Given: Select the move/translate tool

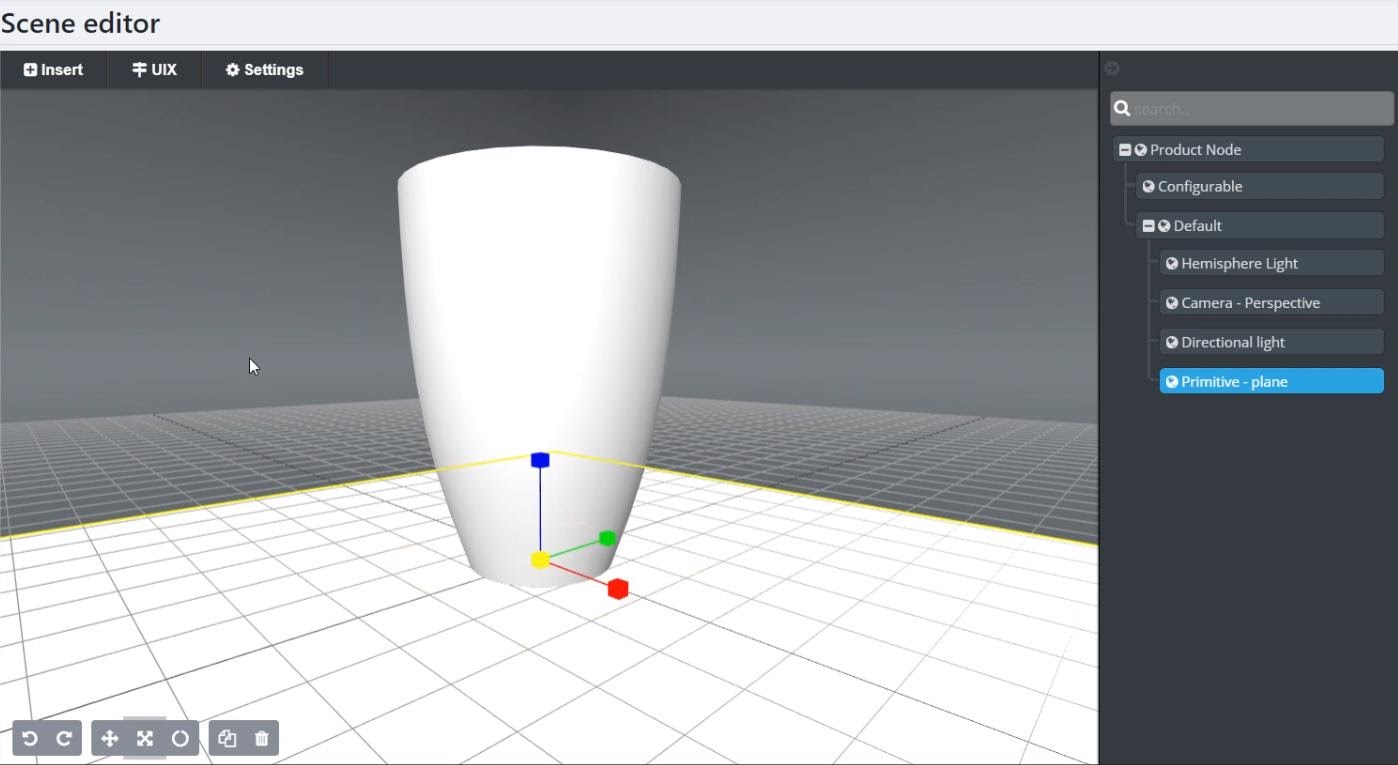Looking at the screenshot, I should point(110,739).
